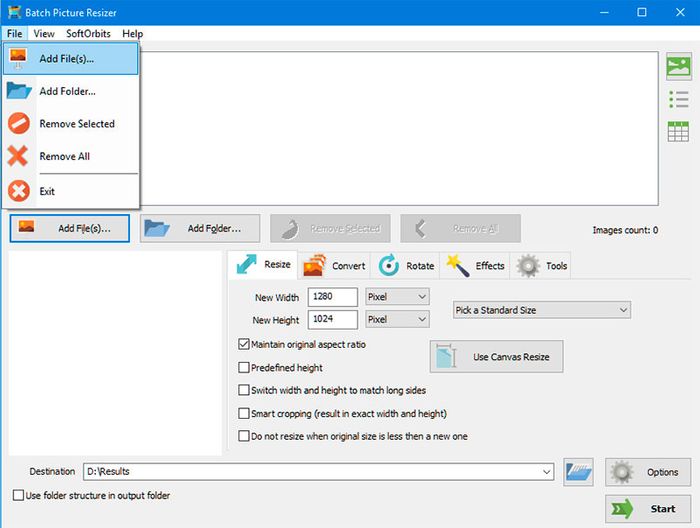Click the browse destination folder icon
The width and height of the screenshot is (700, 528).
click(x=579, y=472)
